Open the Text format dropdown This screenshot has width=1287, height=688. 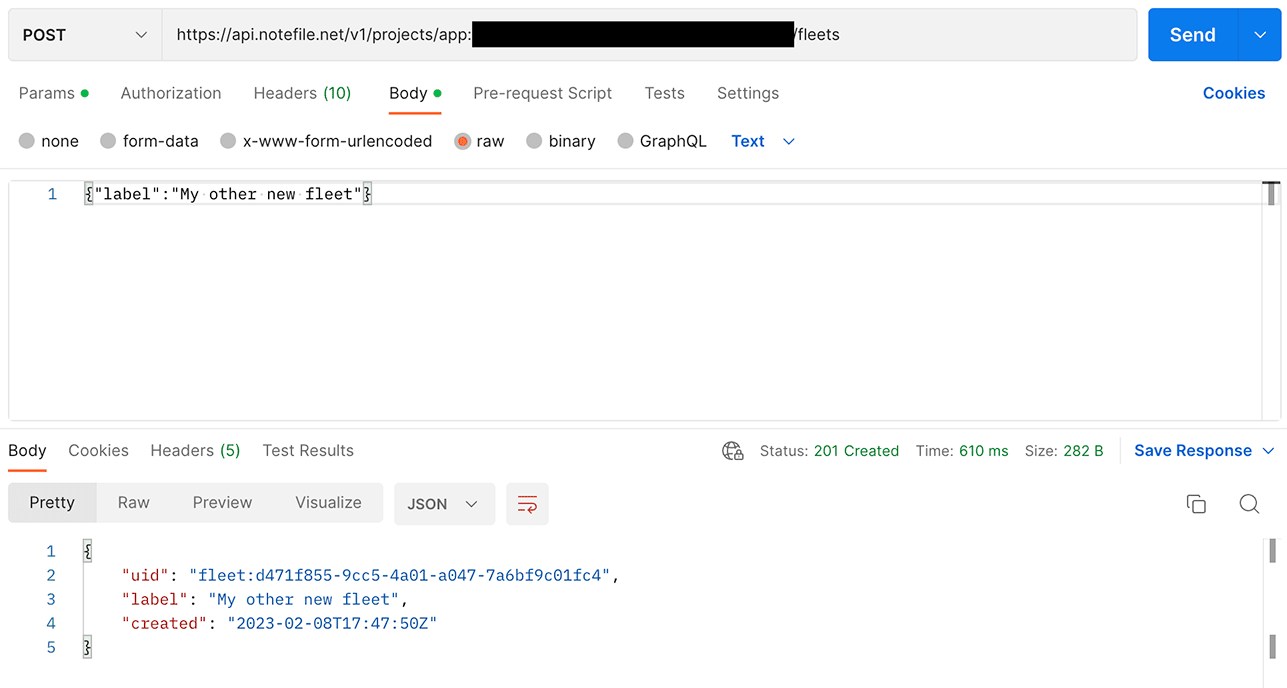click(x=763, y=141)
